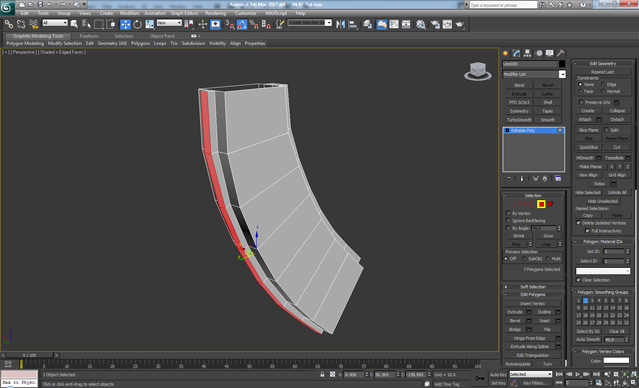Click the Use Pivot Point Center icon
The image size is (639, 388).
pos(189,24)
